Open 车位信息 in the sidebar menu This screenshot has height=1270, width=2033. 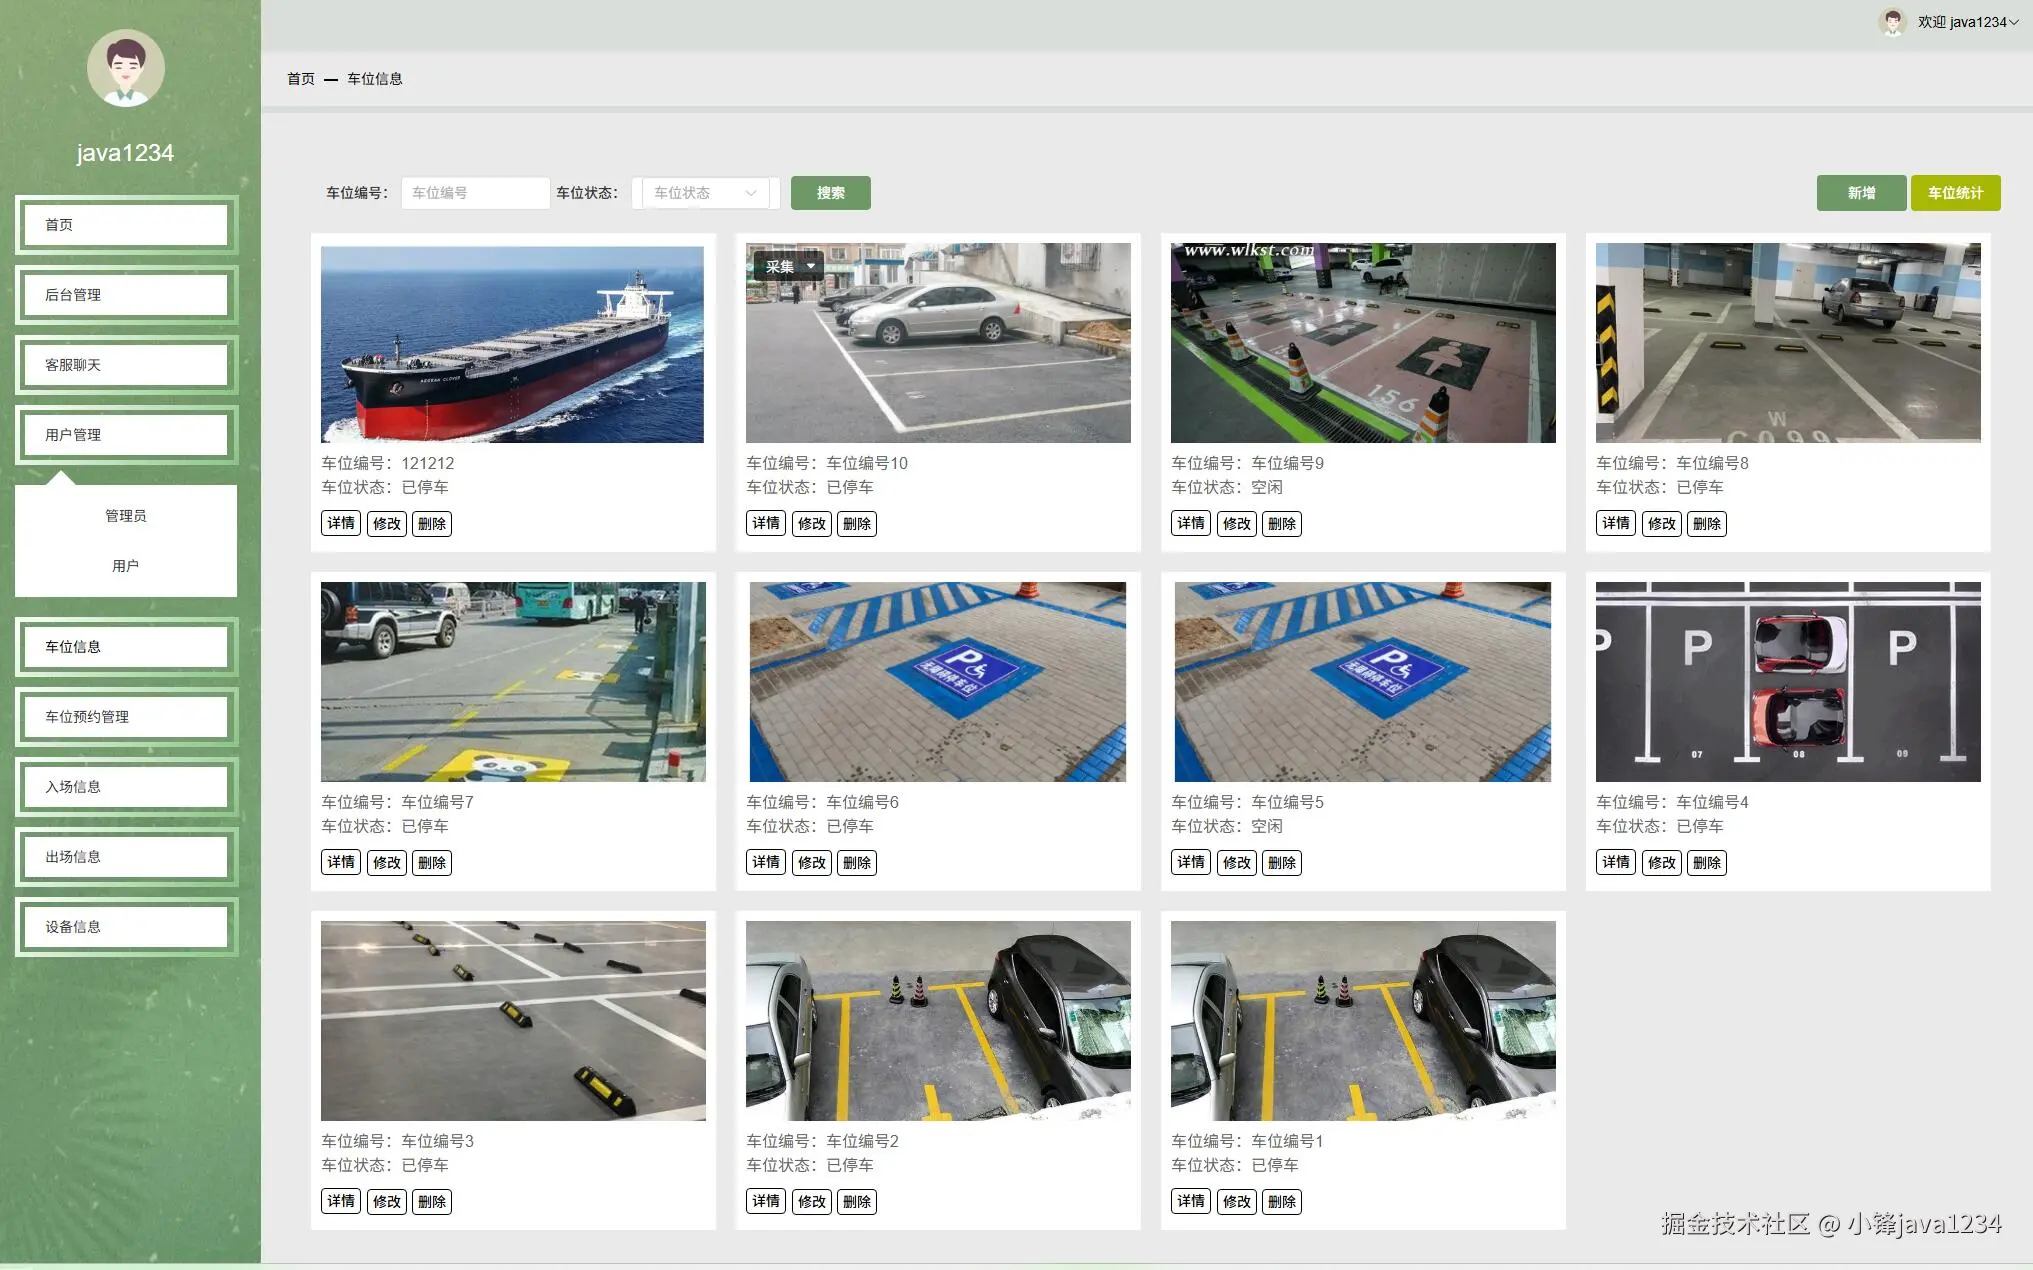(126, 647)
